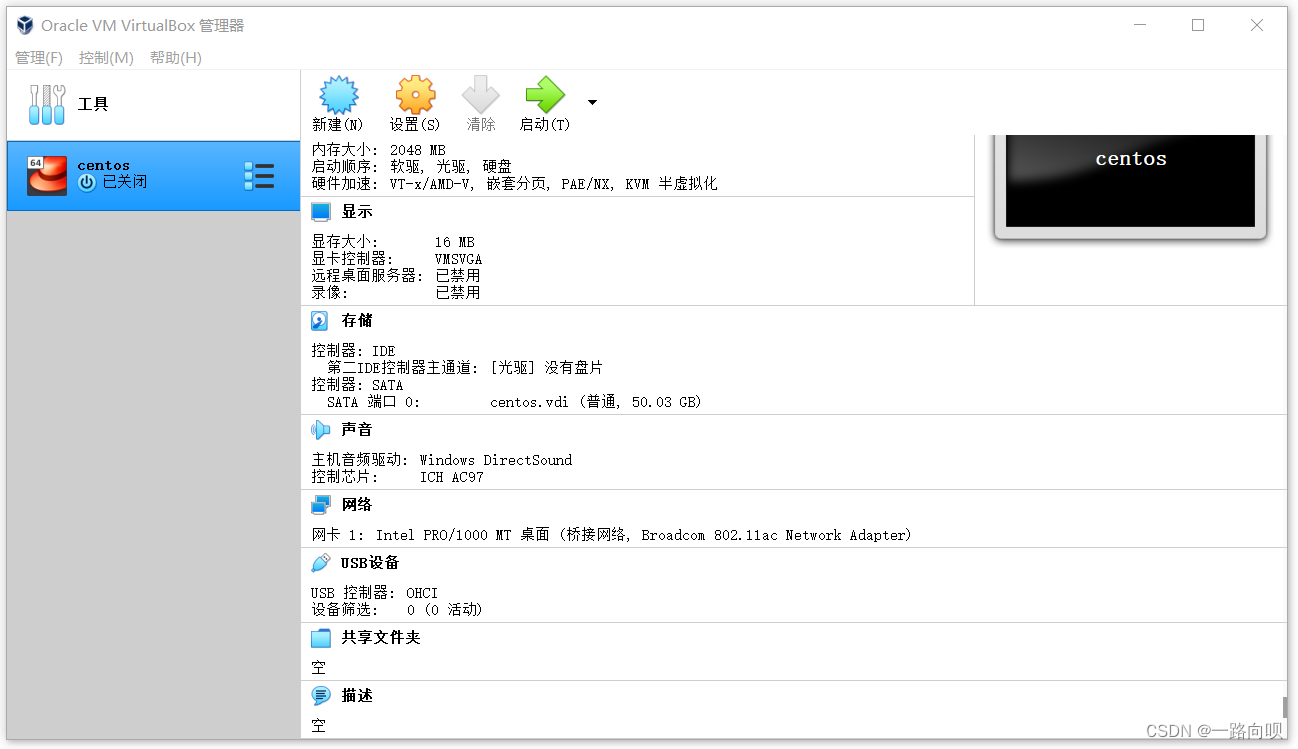Click USB controller OHCI value
Image resolution: width=1298 pixels, height=749 pixels.
click(x=422, y=593)
